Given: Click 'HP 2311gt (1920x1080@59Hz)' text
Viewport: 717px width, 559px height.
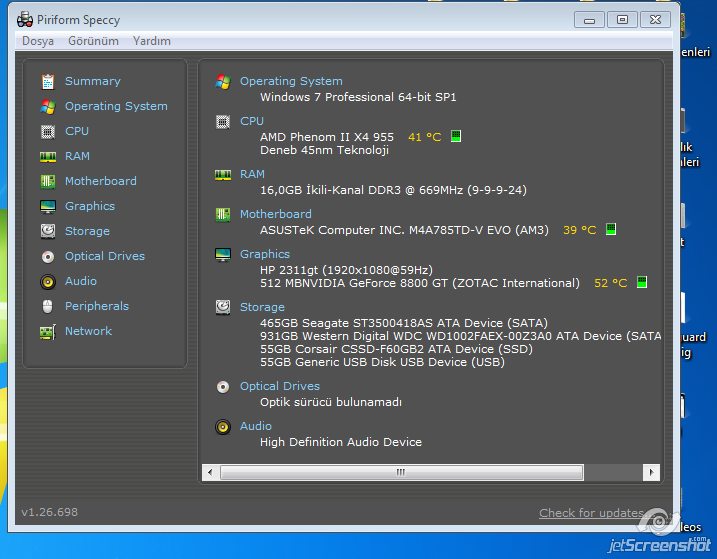Looking at the screenshot, I should pos(346,270).
